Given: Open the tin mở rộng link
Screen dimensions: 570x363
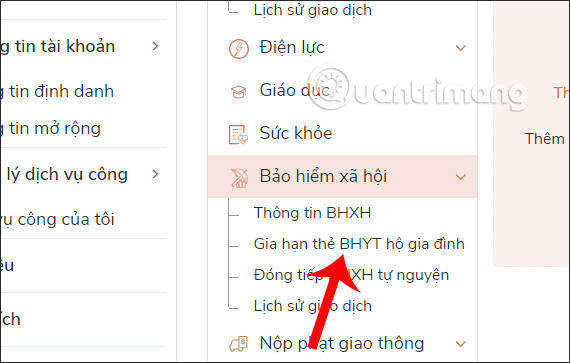Looking at the screenshot, I should [x=51, y=129].
